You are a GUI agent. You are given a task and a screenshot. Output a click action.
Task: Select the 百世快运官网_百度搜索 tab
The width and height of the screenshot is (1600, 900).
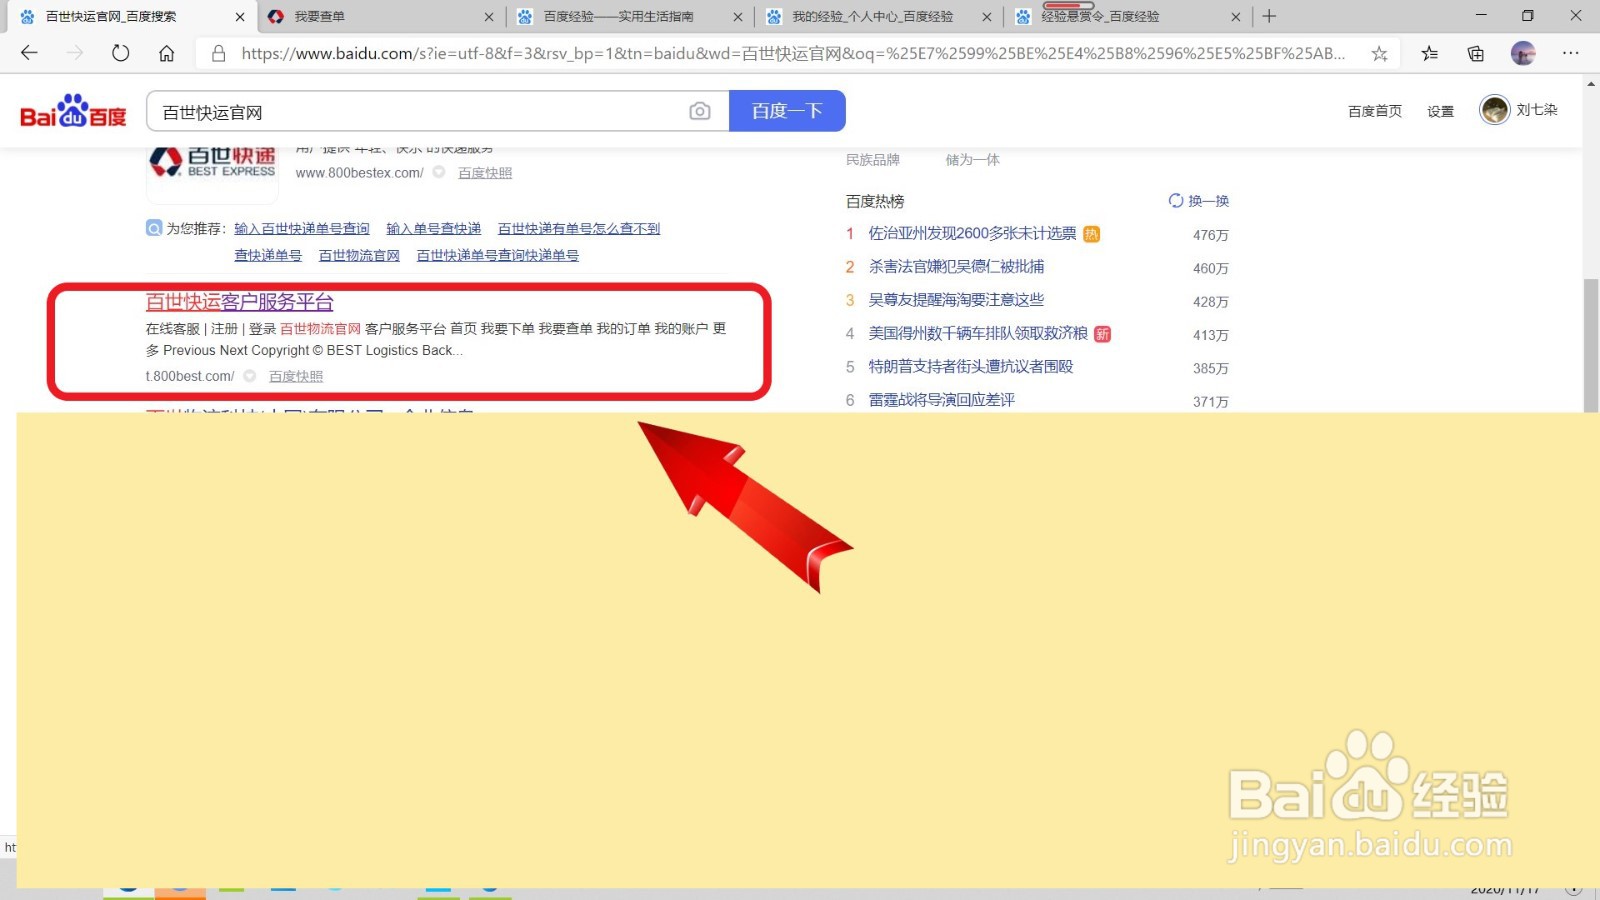click(x=131, y=16)
